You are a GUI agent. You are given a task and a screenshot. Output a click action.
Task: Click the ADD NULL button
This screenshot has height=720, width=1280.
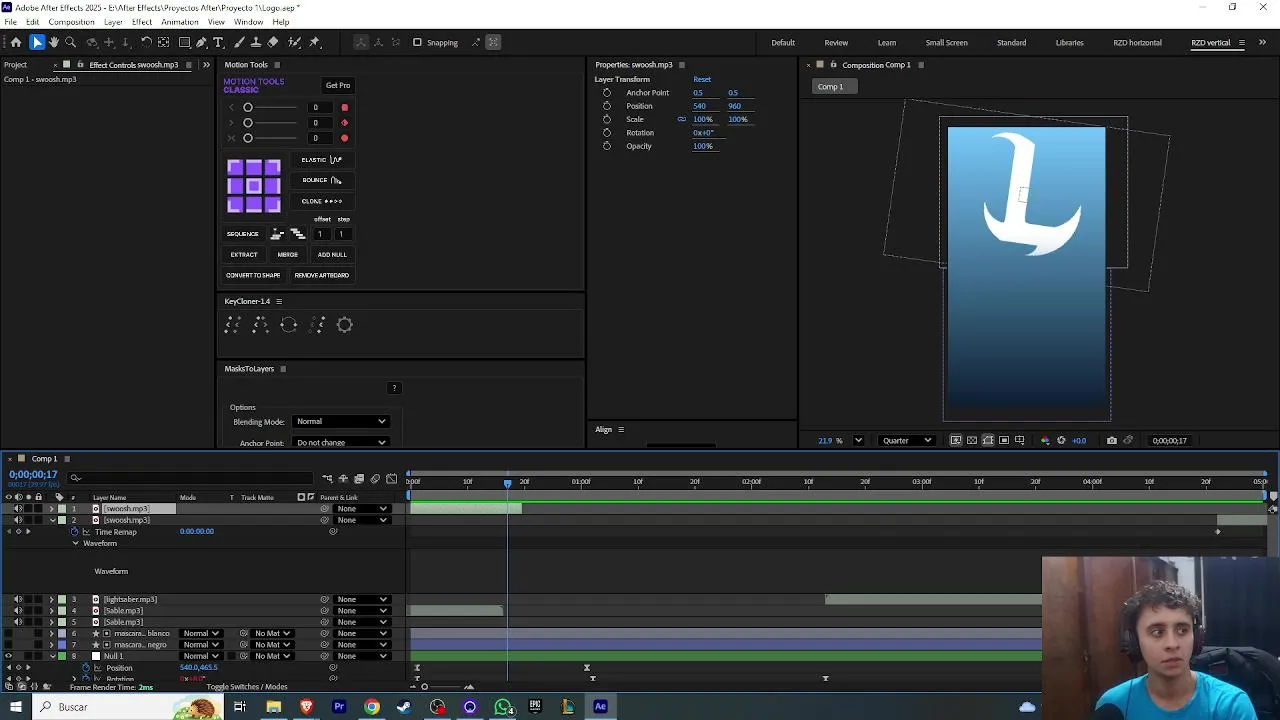[x=332, y=254]
